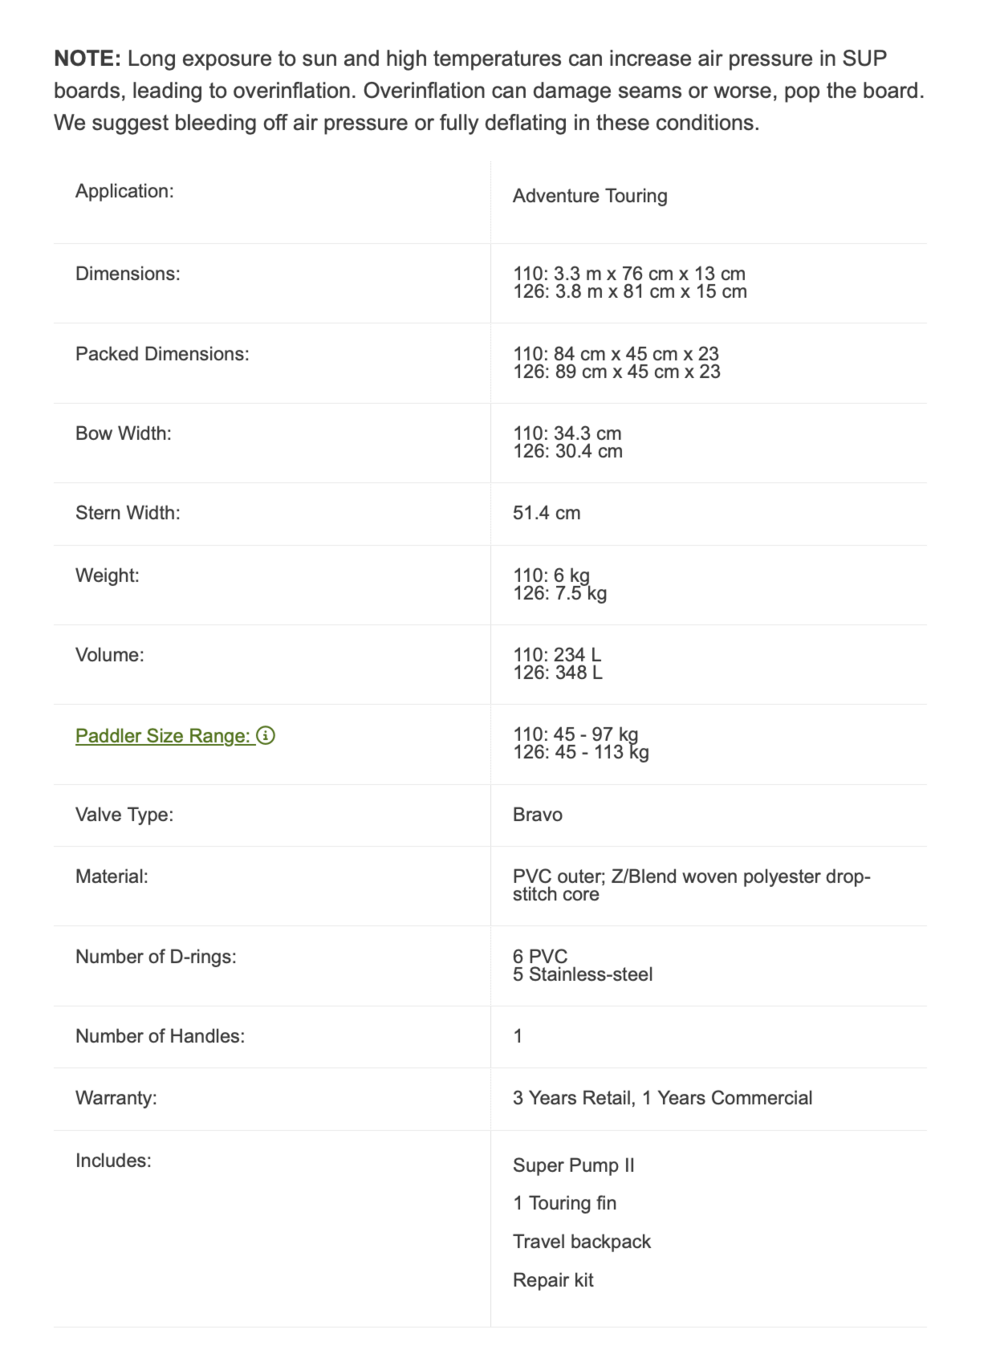Click the Material row label

pos(111,877)
